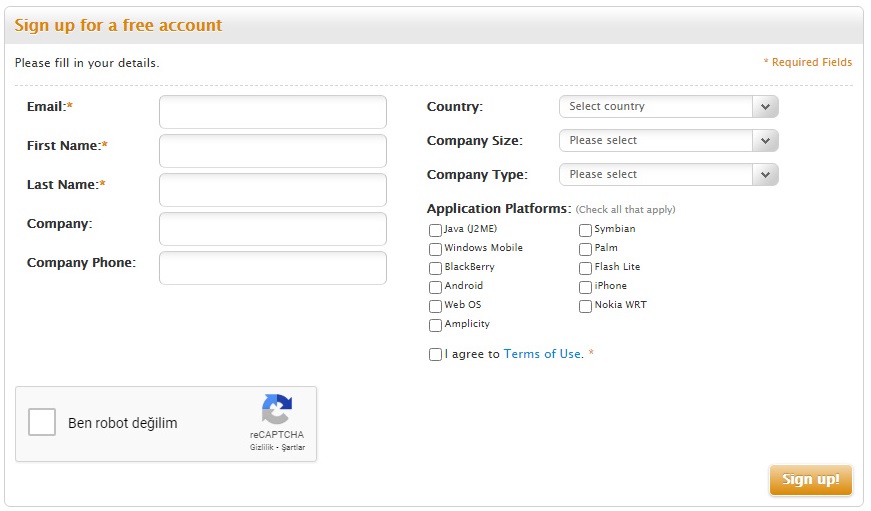Expand the Company Size dropdown
Screen dimensions: 871x511
[668, 141]
